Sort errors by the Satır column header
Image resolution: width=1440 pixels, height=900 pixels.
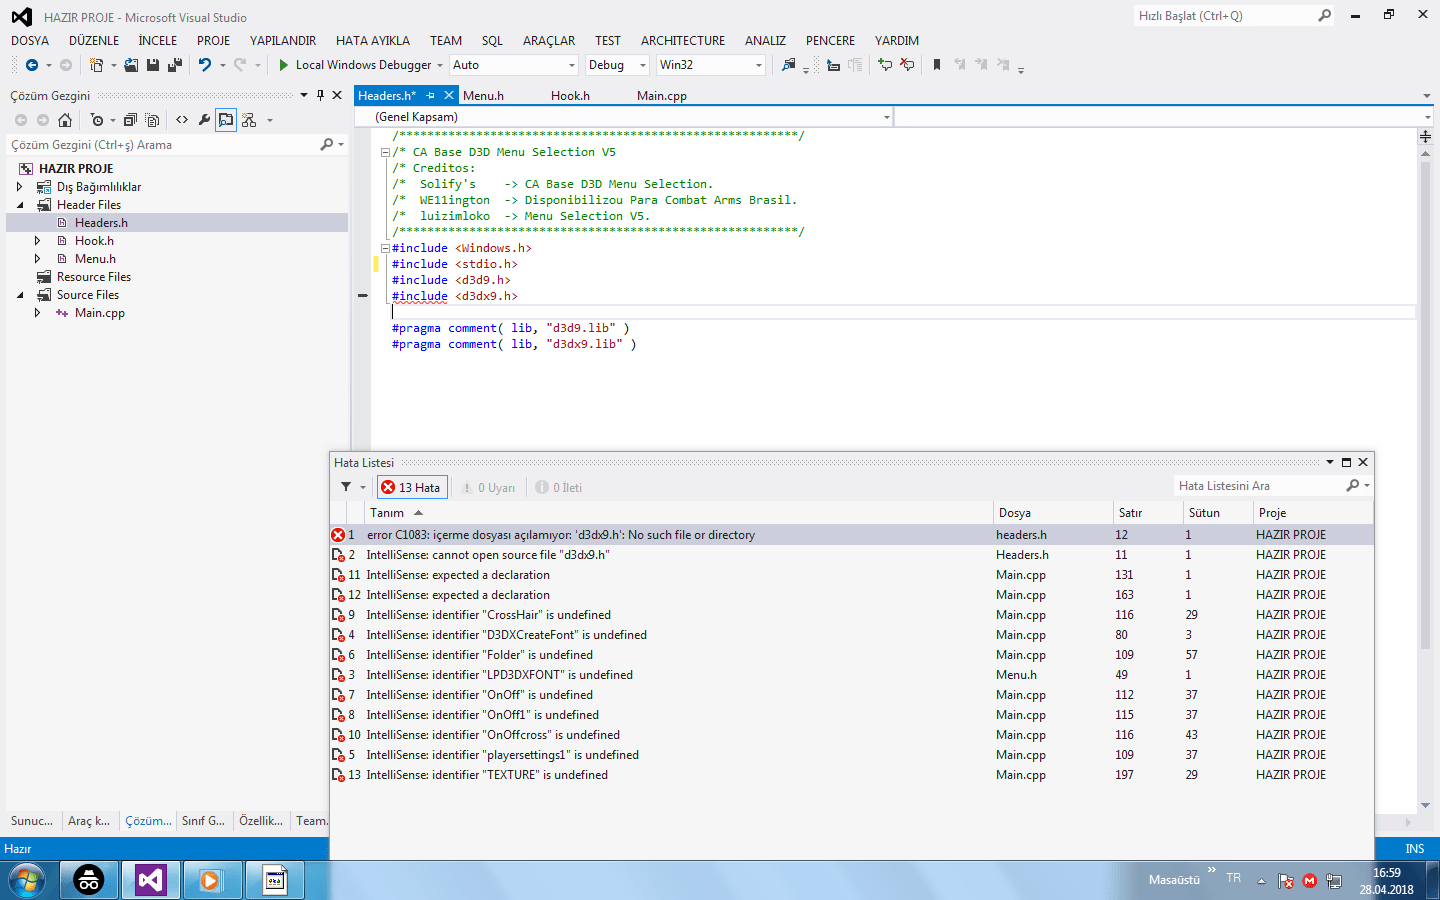1148,513
